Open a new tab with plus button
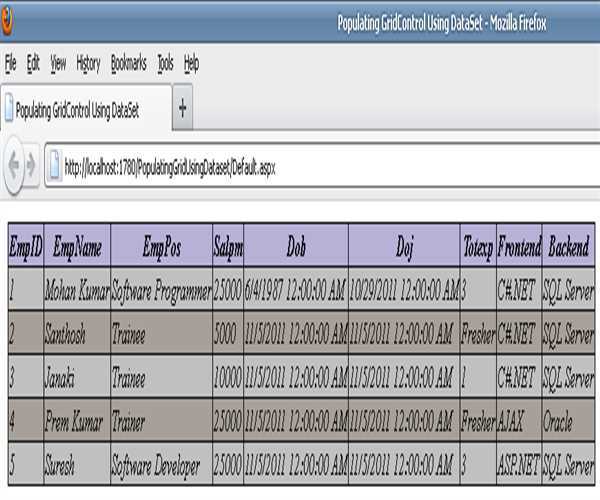 tap(182, 112)
